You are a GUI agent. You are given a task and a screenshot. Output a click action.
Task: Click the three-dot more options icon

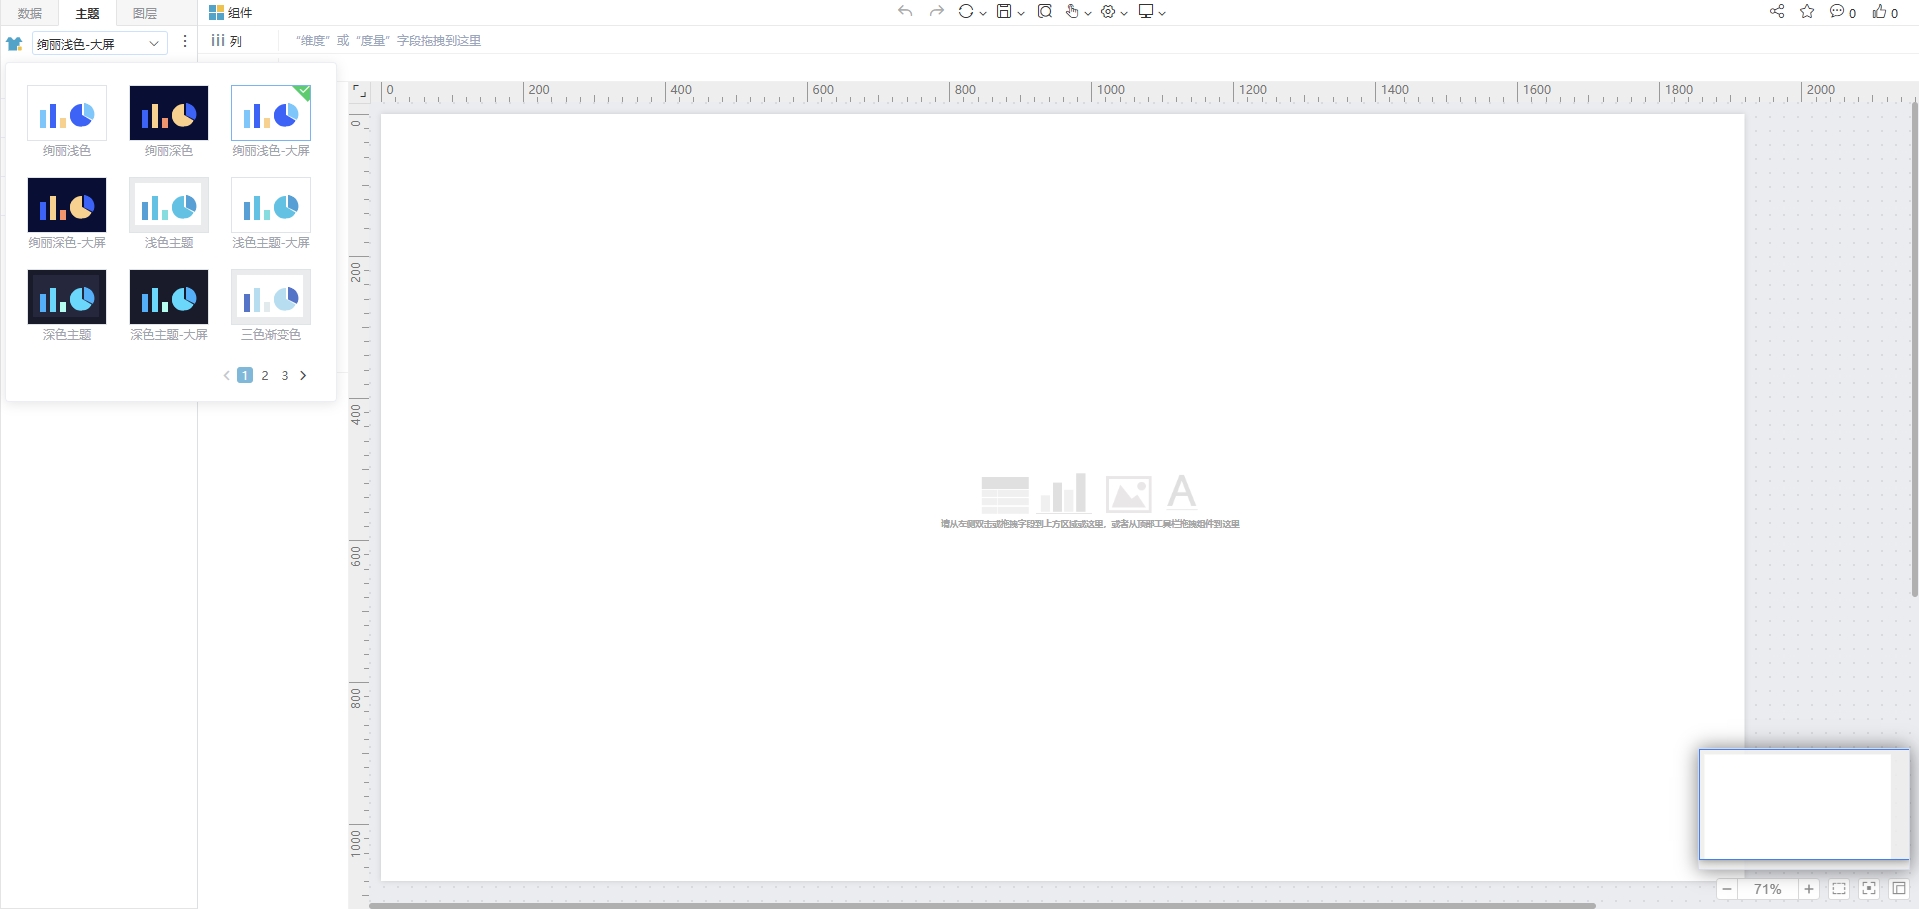(185, 42)
